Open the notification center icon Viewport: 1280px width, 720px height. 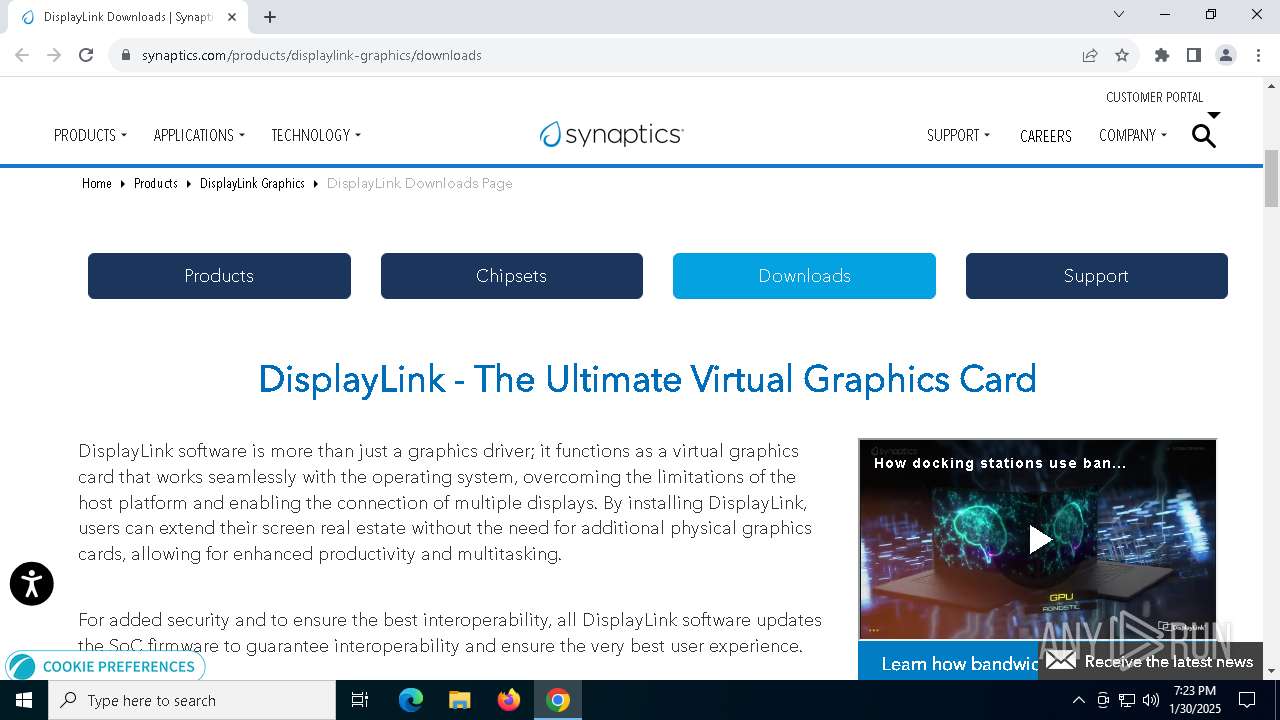tap(1247, 700)
